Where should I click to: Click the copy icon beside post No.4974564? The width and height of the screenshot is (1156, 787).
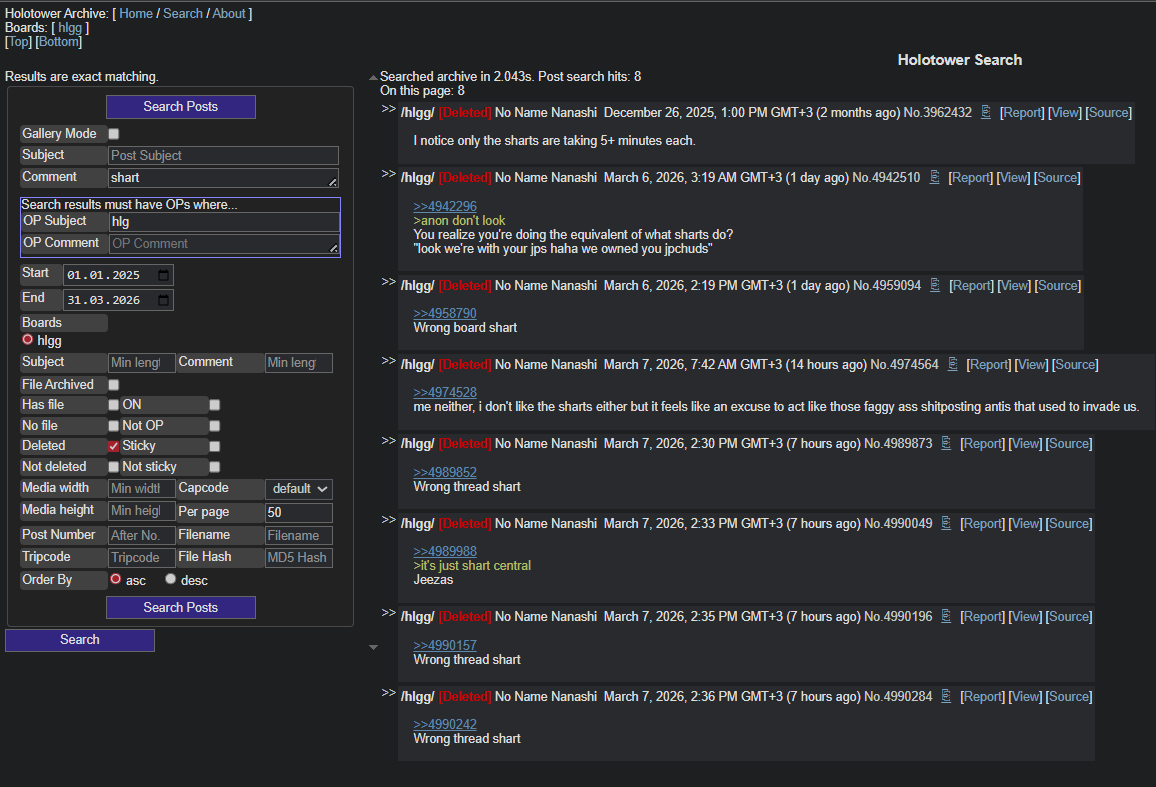953,364
